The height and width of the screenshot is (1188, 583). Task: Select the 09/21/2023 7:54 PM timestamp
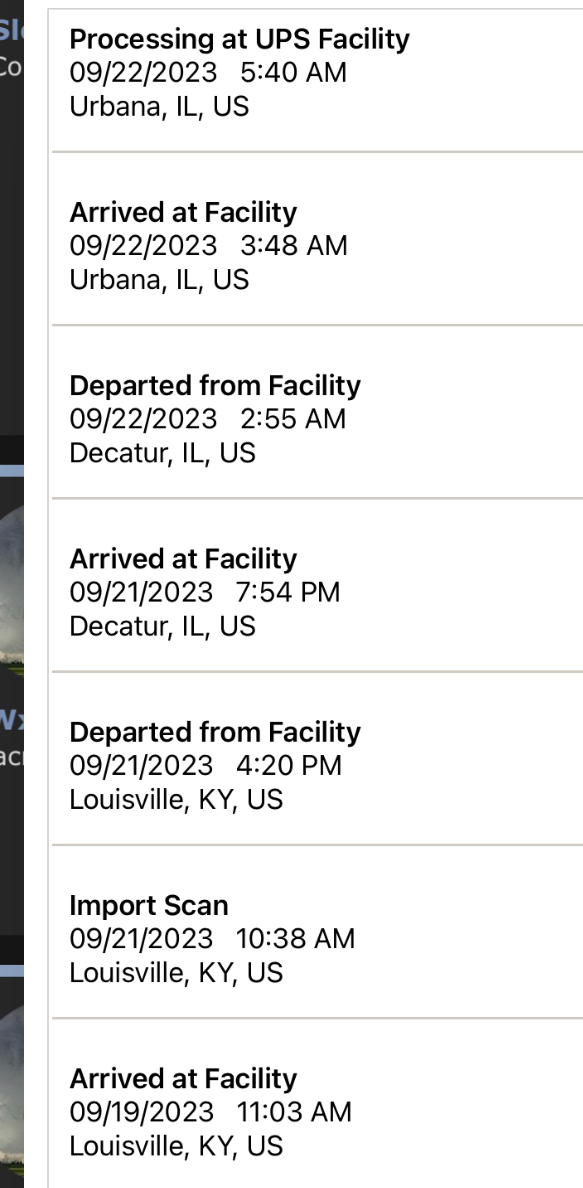[x=205, y=592]
